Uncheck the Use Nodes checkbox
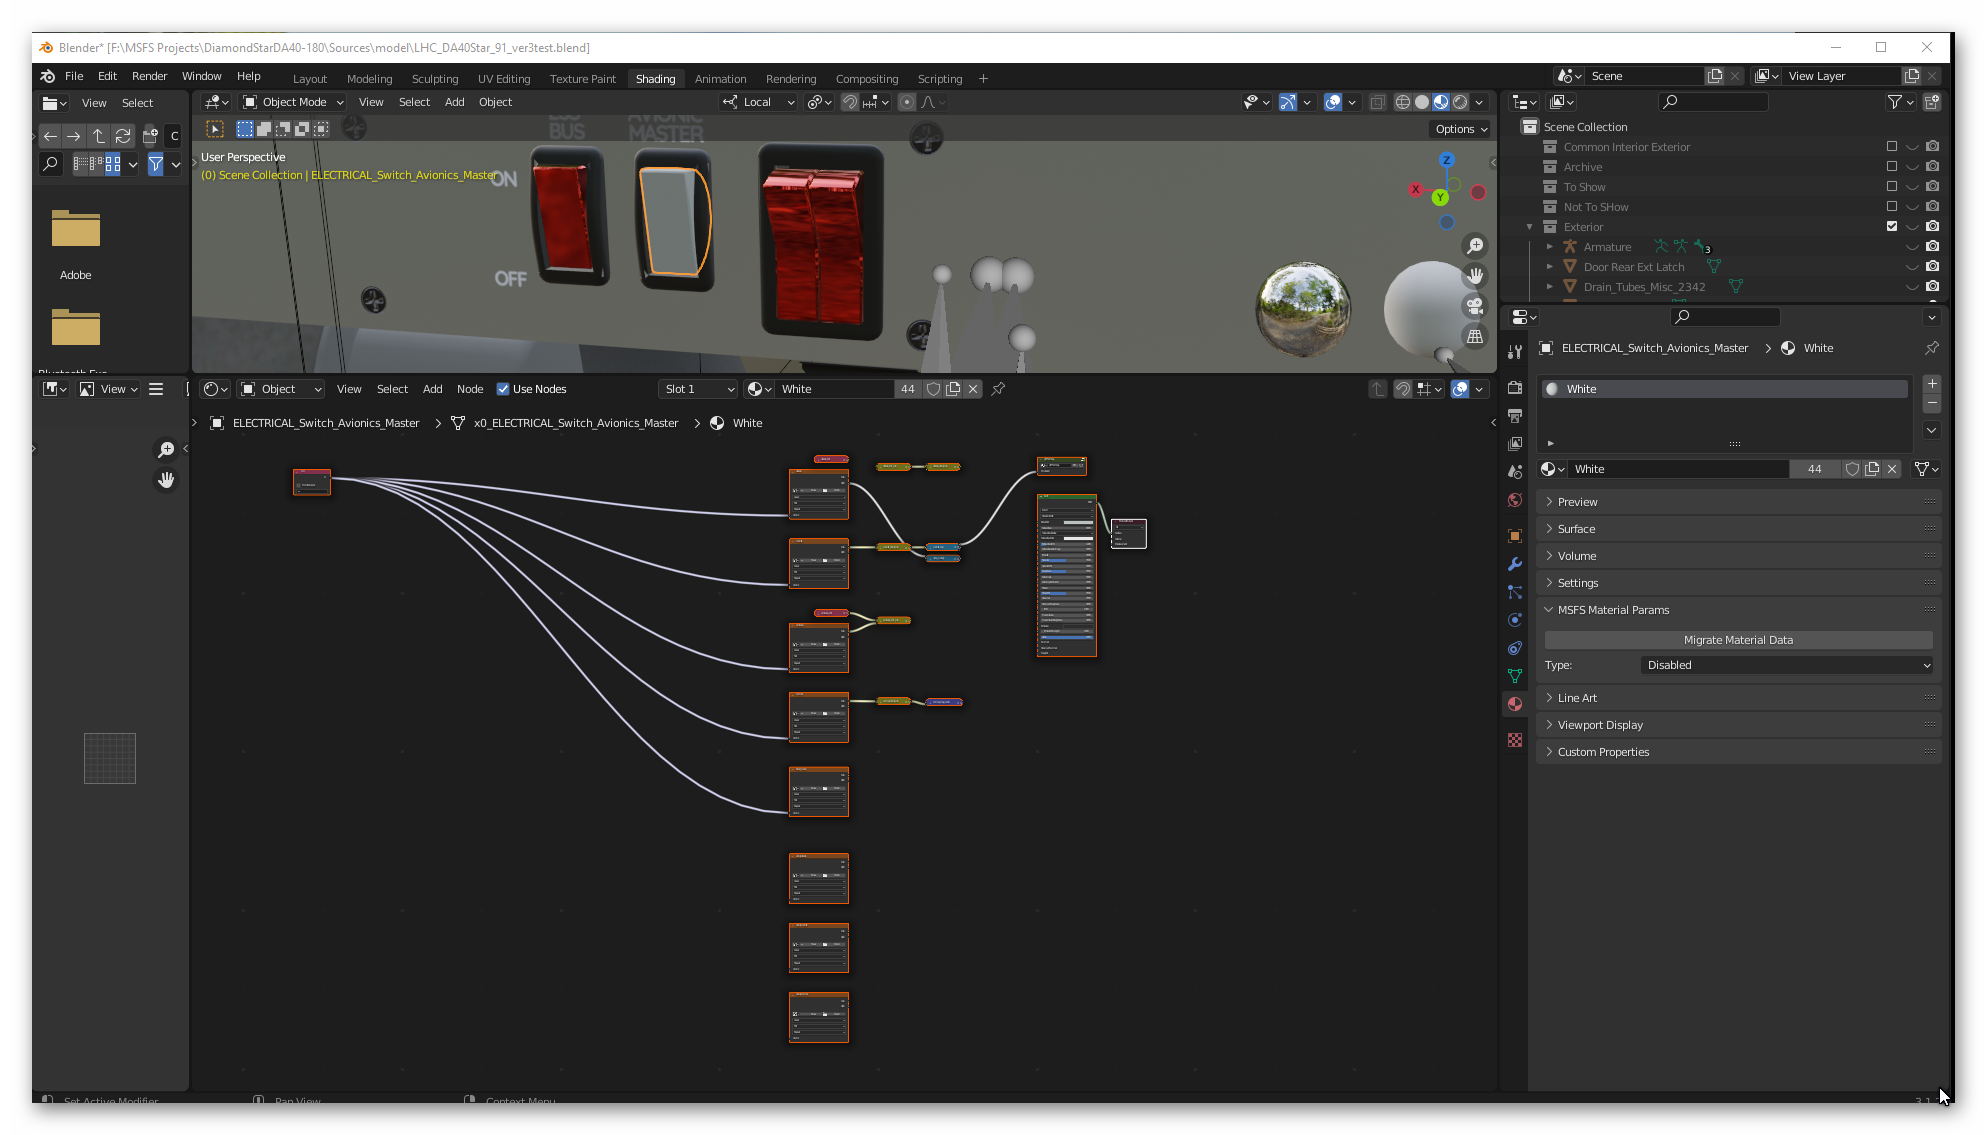The width and height of the screenshot is (1987, 1135). tap(503, 389)
